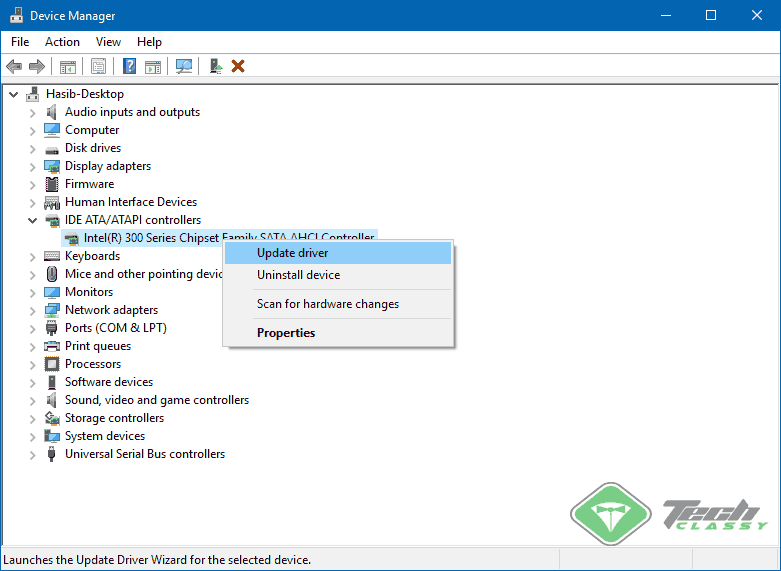Choose Uninstall device from context menu
781x571 pixels.
point(338,275)
